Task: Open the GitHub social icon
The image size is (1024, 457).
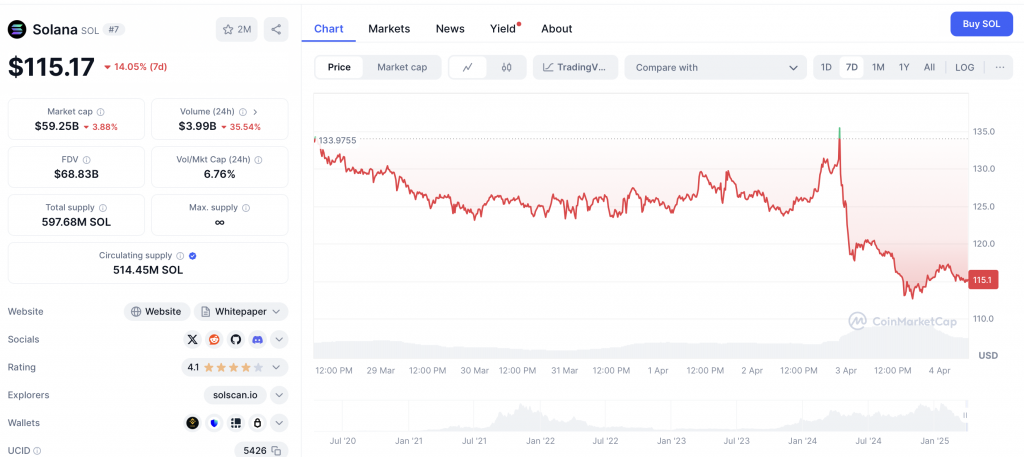Action: pos(236,339)
